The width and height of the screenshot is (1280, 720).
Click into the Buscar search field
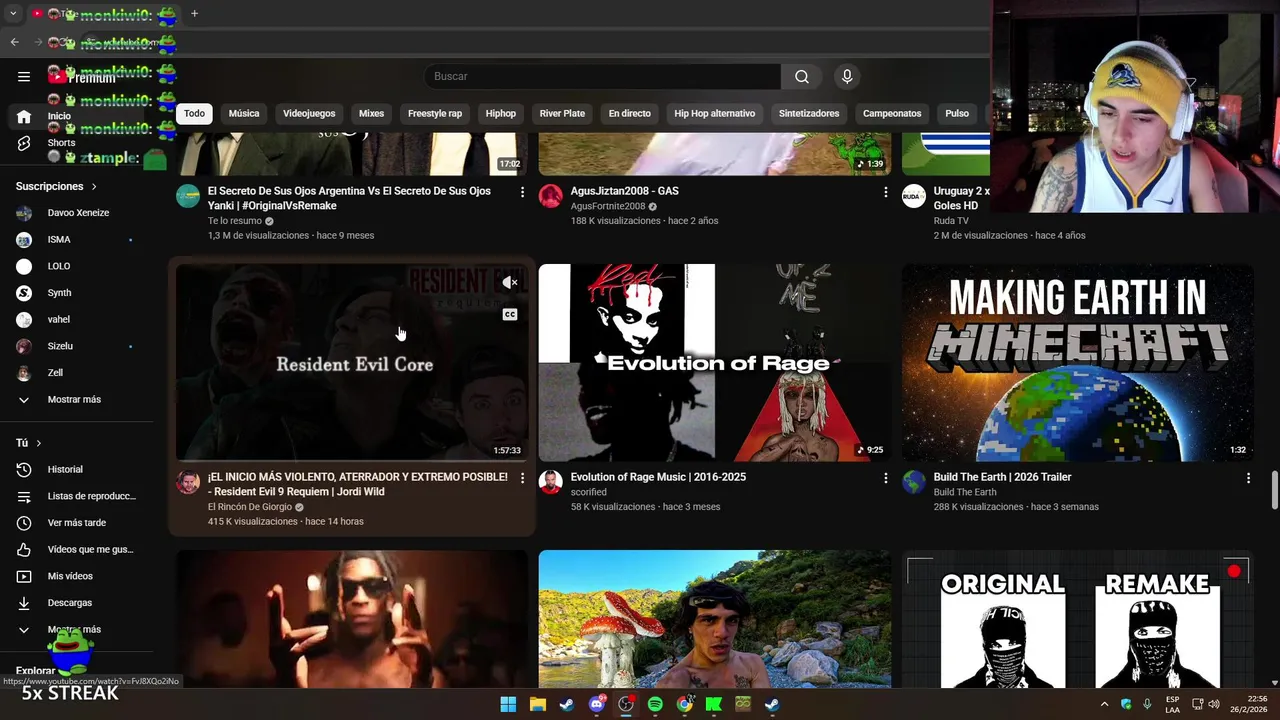click(603, 76)
